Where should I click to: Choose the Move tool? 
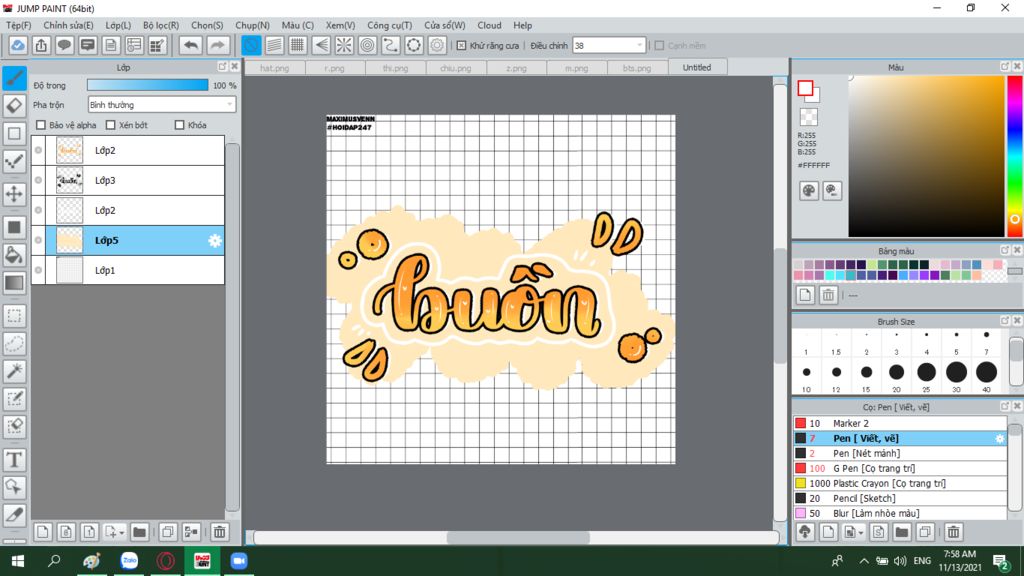point(14,194)
